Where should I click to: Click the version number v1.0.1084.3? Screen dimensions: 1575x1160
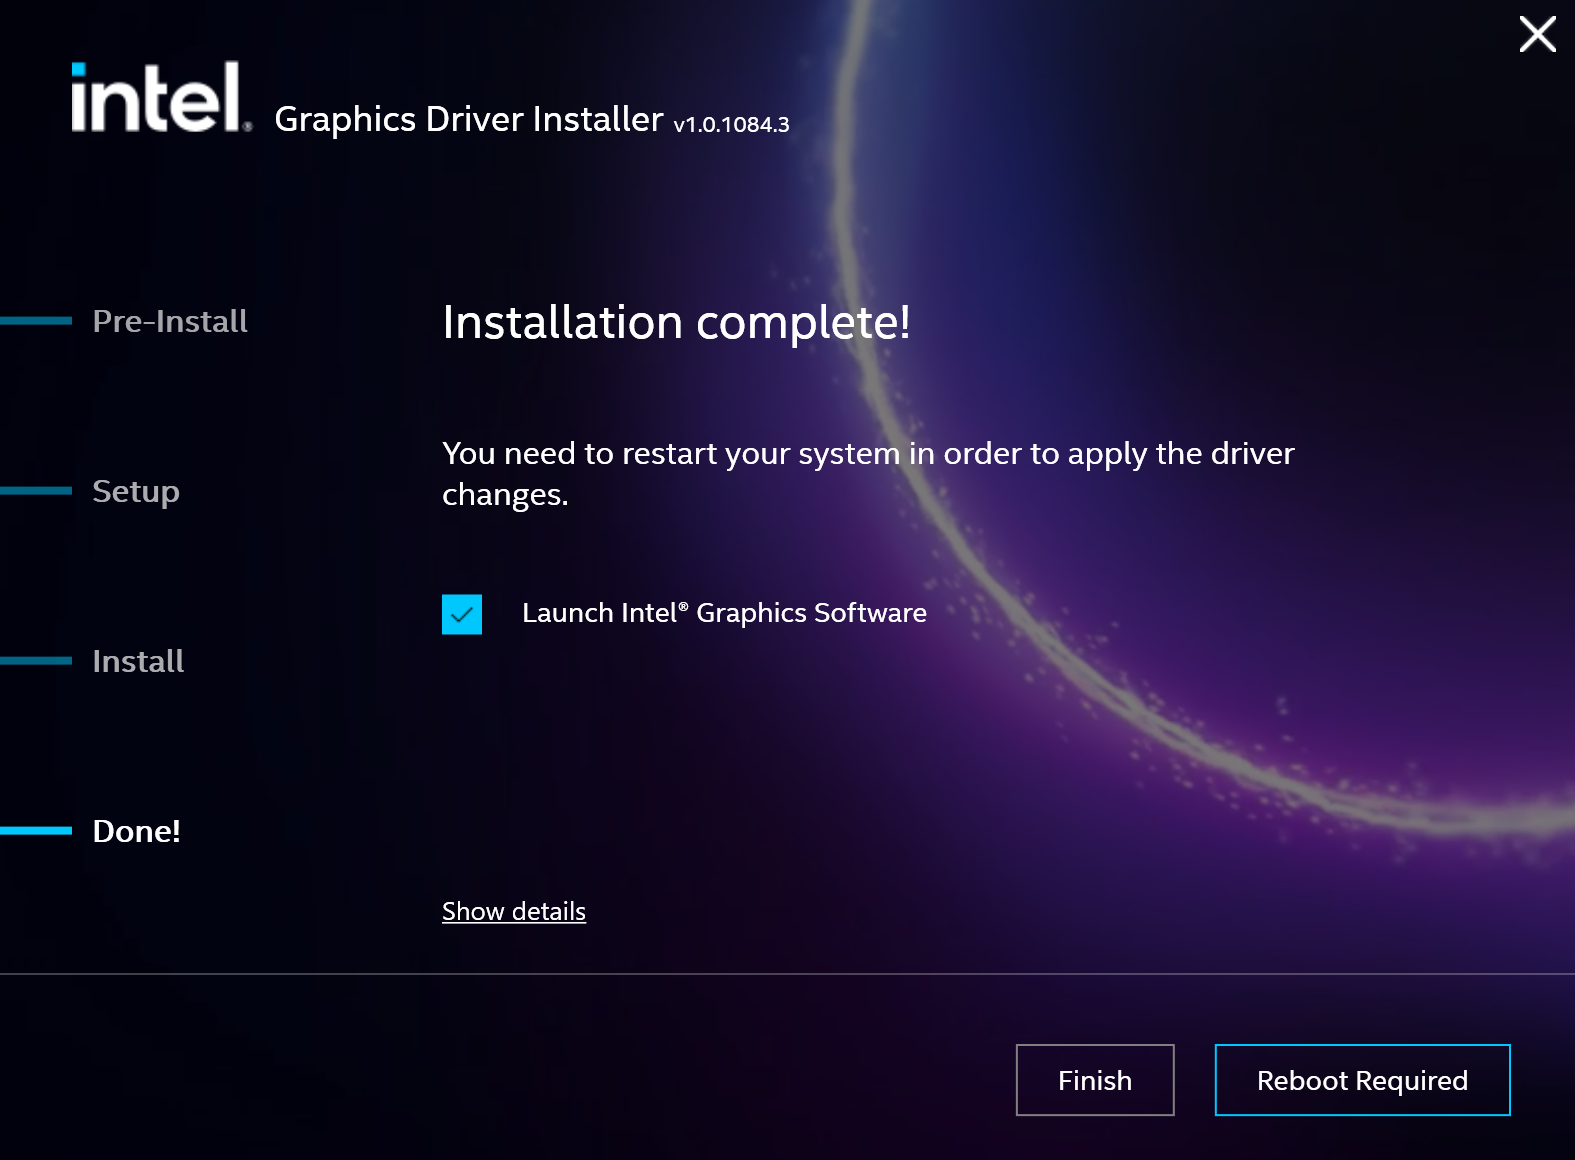tap(731, 125)
